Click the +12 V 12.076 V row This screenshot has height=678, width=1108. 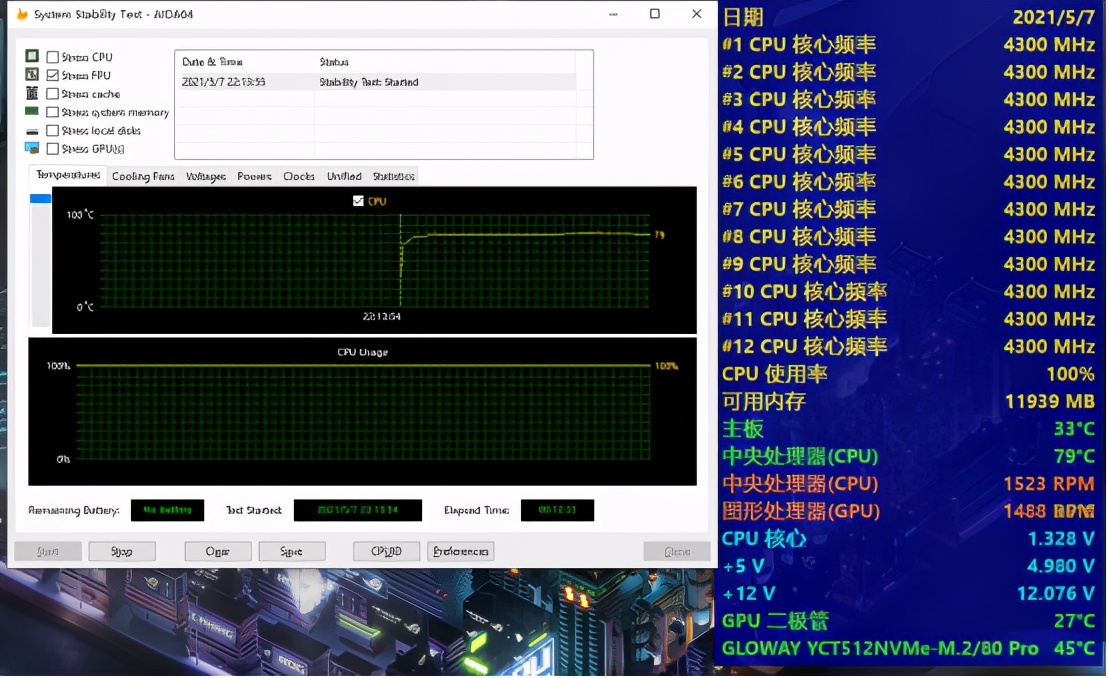tap(909, 593)
